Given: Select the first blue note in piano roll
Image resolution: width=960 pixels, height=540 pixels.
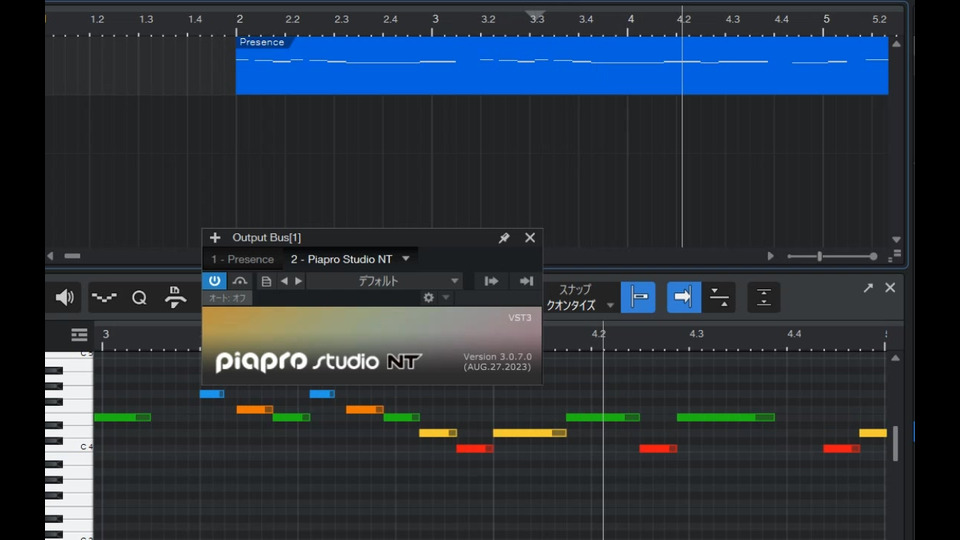Looking at the screenshot, I should [x=212, y=394].
